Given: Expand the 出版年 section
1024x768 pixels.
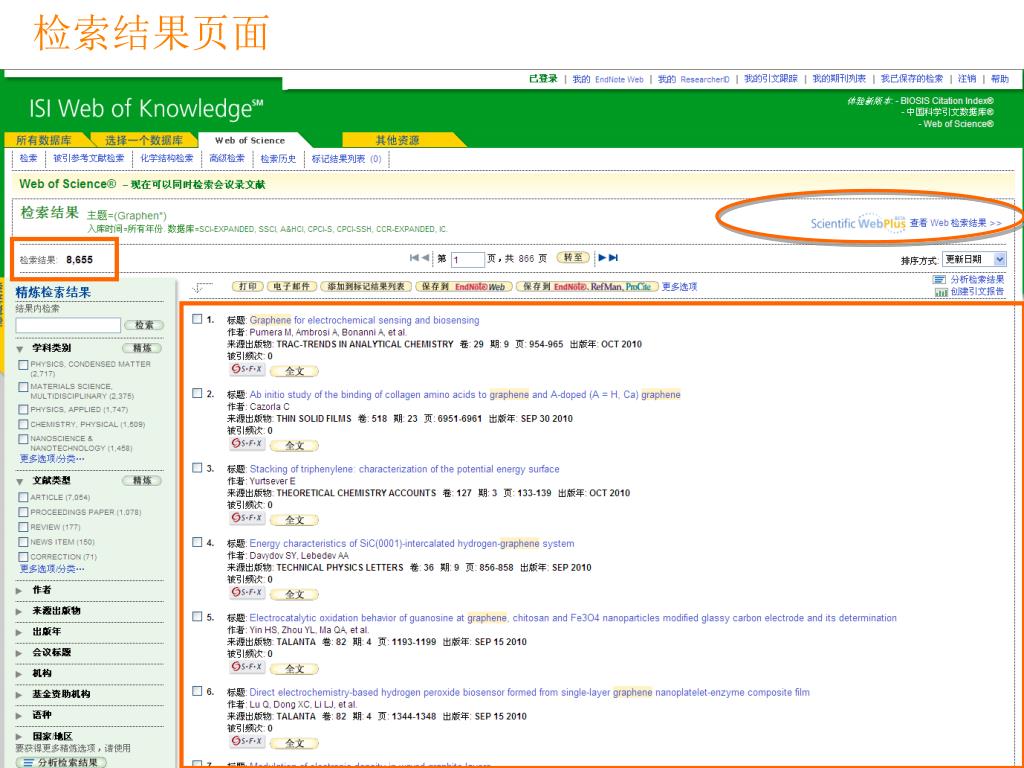Looking at the screenshot, I should (x=20, y=633).
